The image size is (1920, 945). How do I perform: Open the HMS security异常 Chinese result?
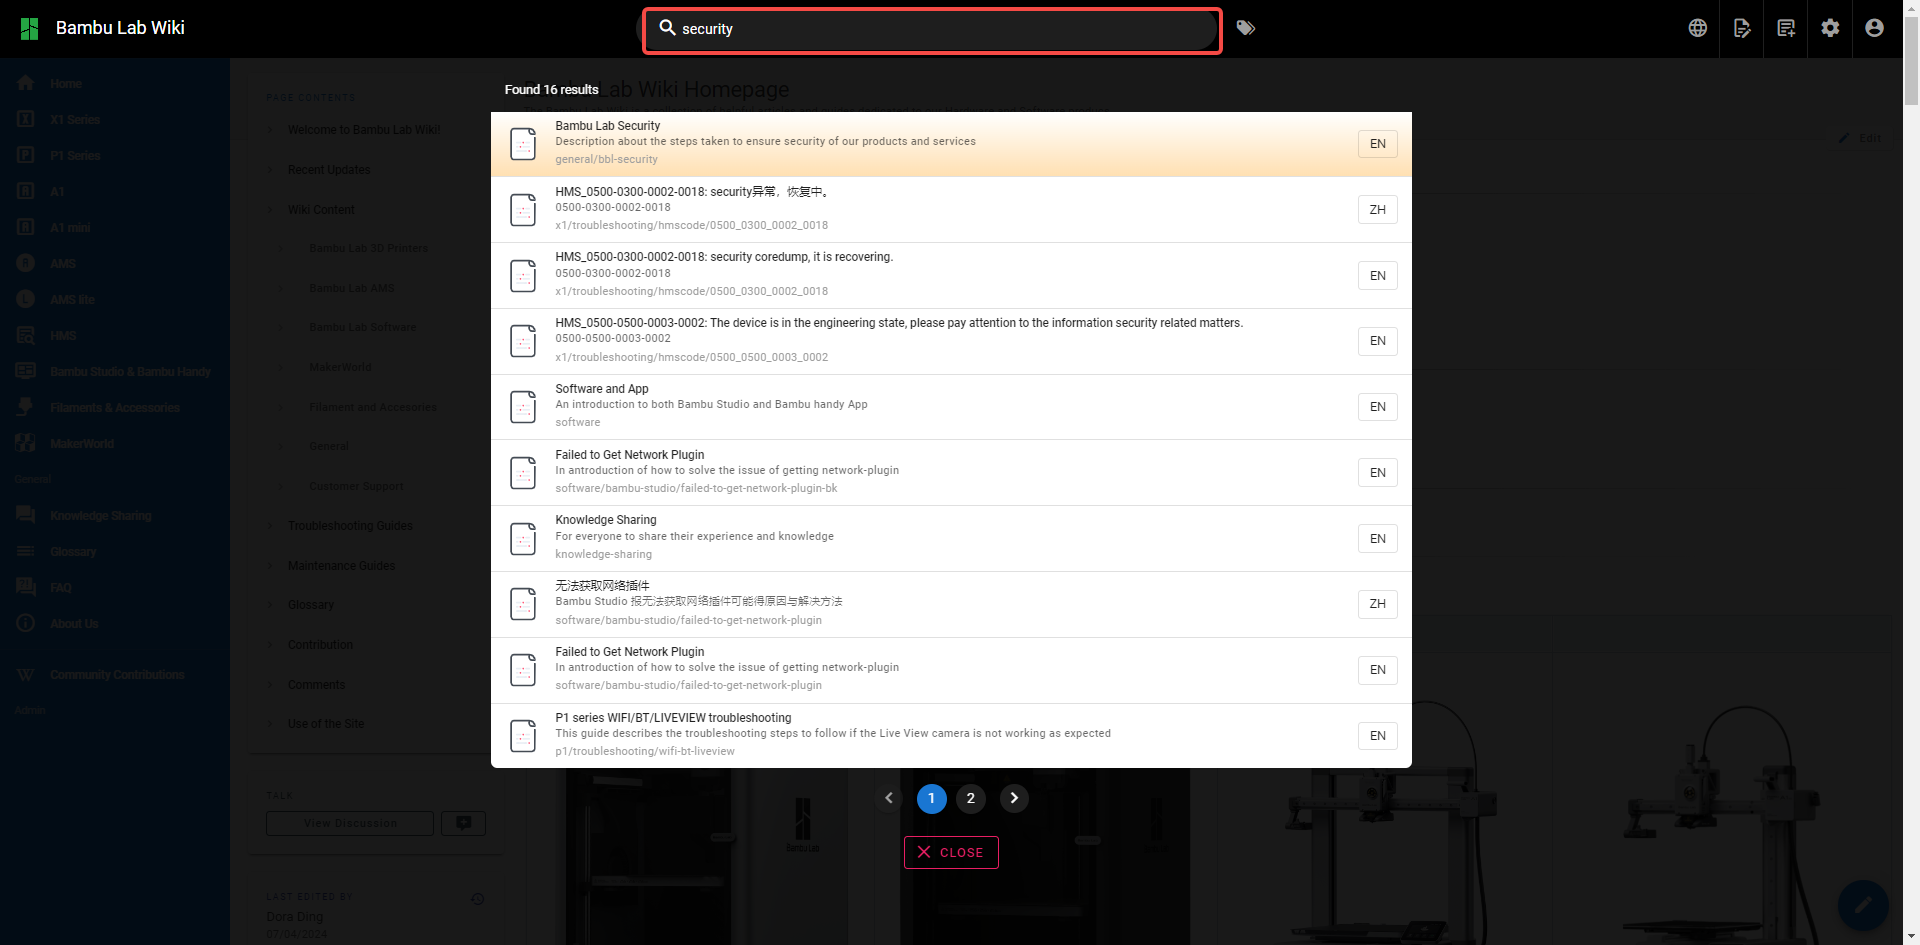(x=951, y=210)
